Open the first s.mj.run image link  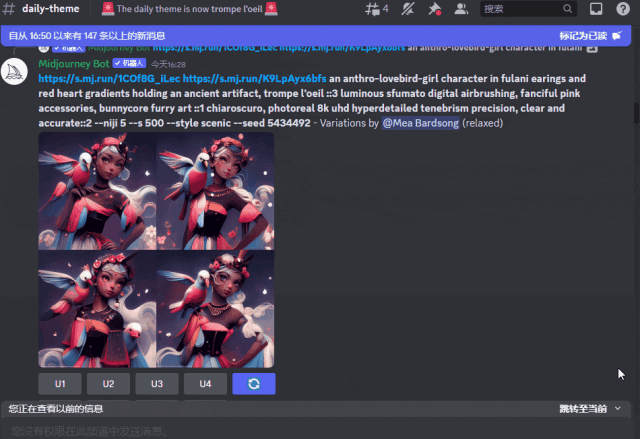coord(109,78)
